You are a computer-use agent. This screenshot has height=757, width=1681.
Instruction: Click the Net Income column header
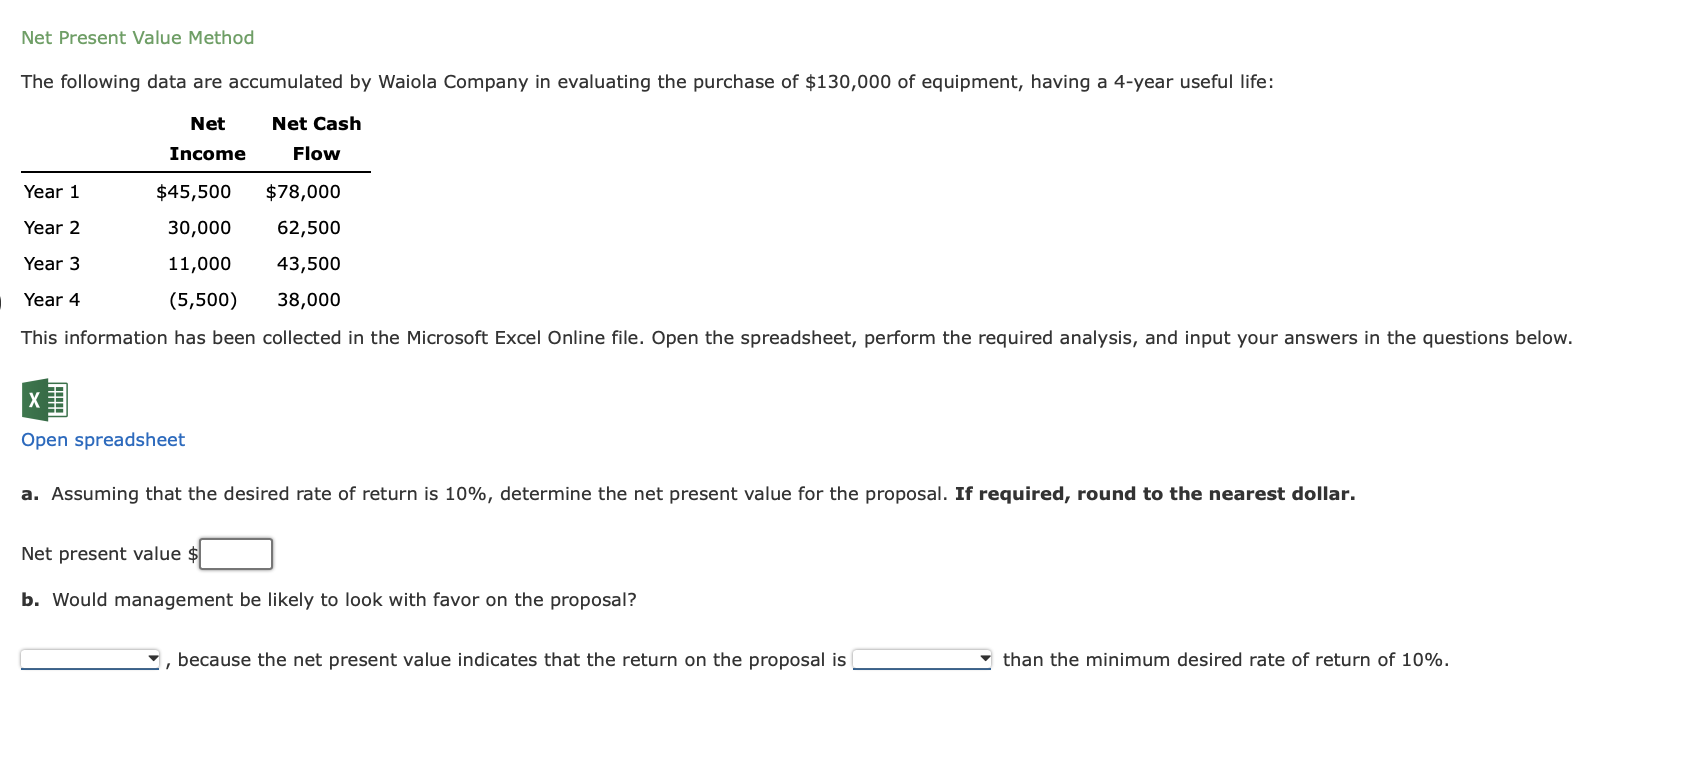click(x=207, y=139)
